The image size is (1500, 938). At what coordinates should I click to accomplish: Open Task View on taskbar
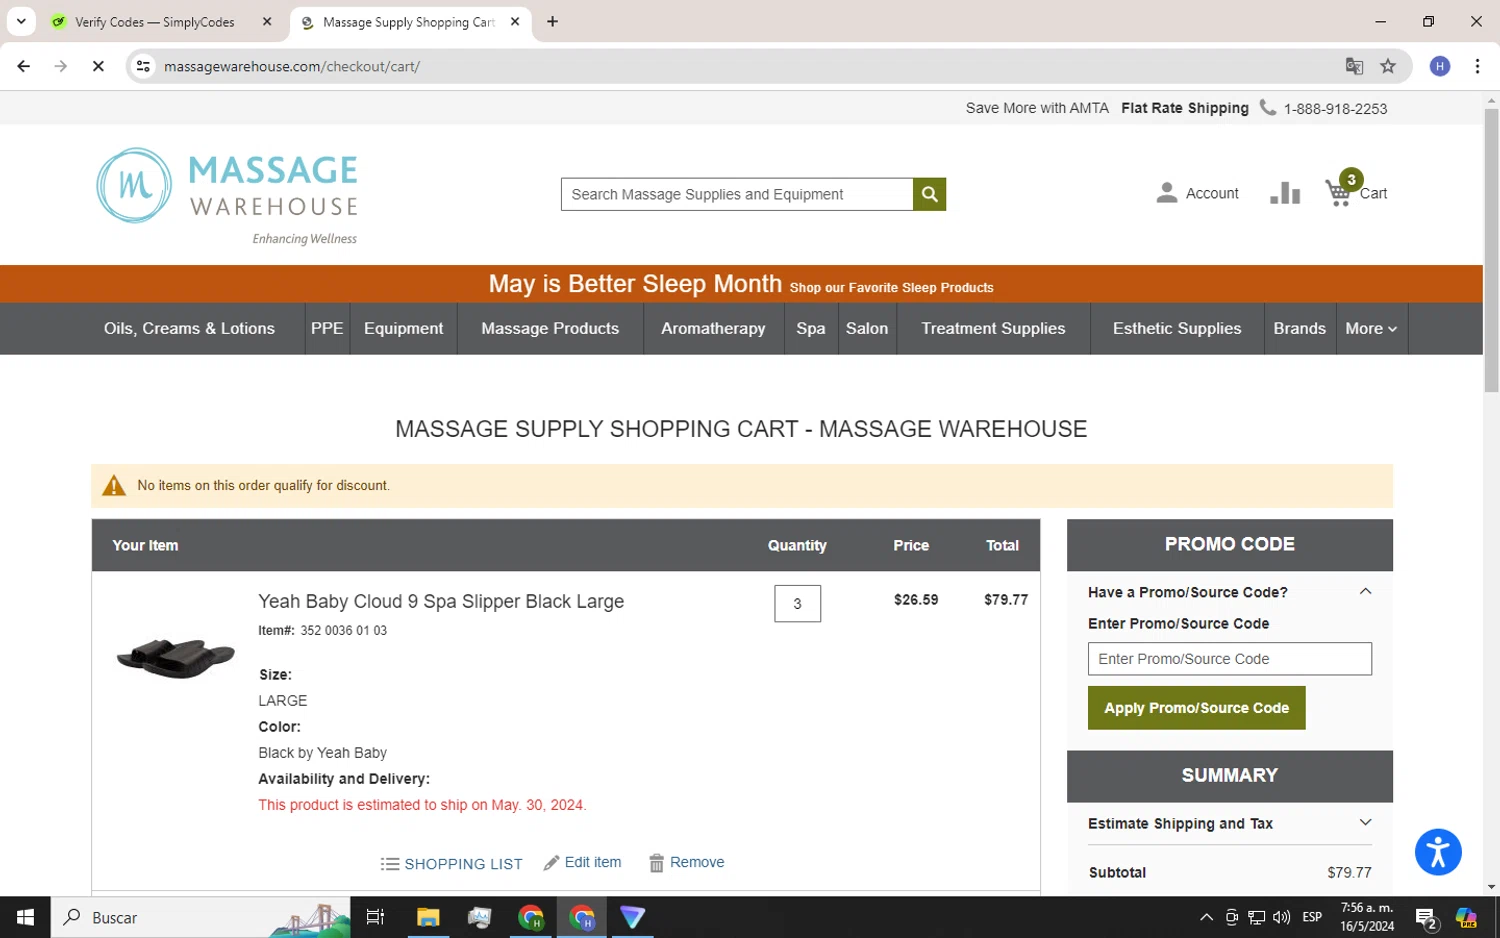[x=376, y=917]
